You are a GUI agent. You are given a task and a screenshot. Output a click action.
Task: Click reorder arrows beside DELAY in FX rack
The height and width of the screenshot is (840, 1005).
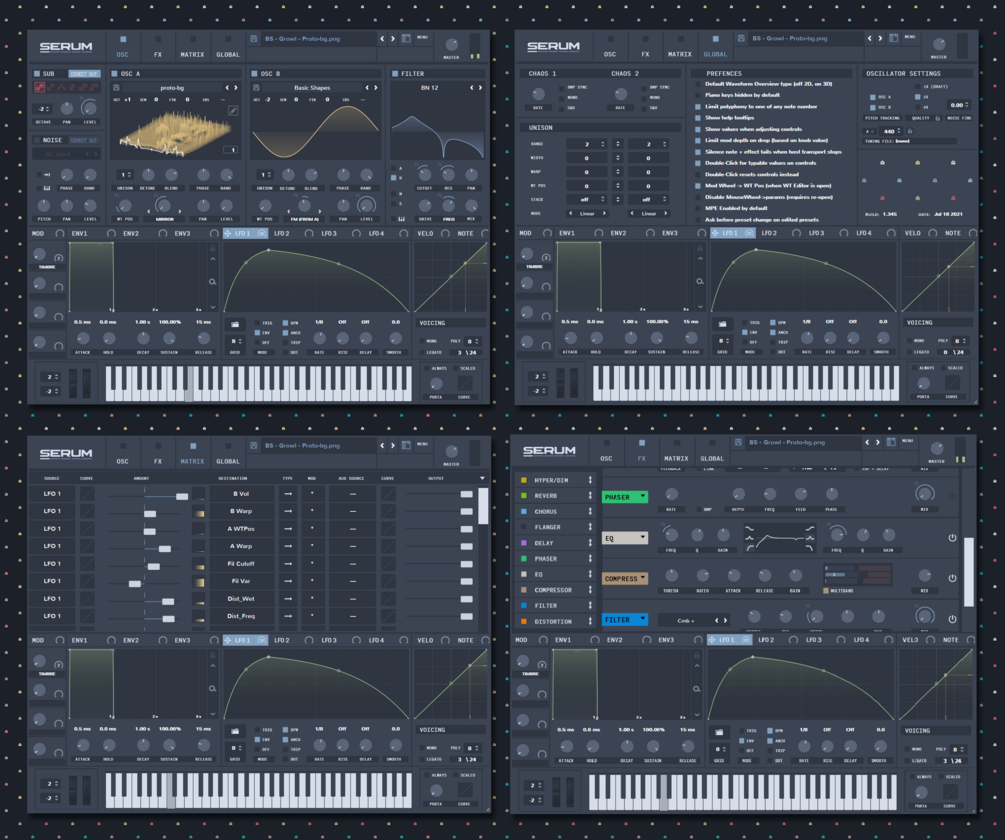click(x=590, y=543)
